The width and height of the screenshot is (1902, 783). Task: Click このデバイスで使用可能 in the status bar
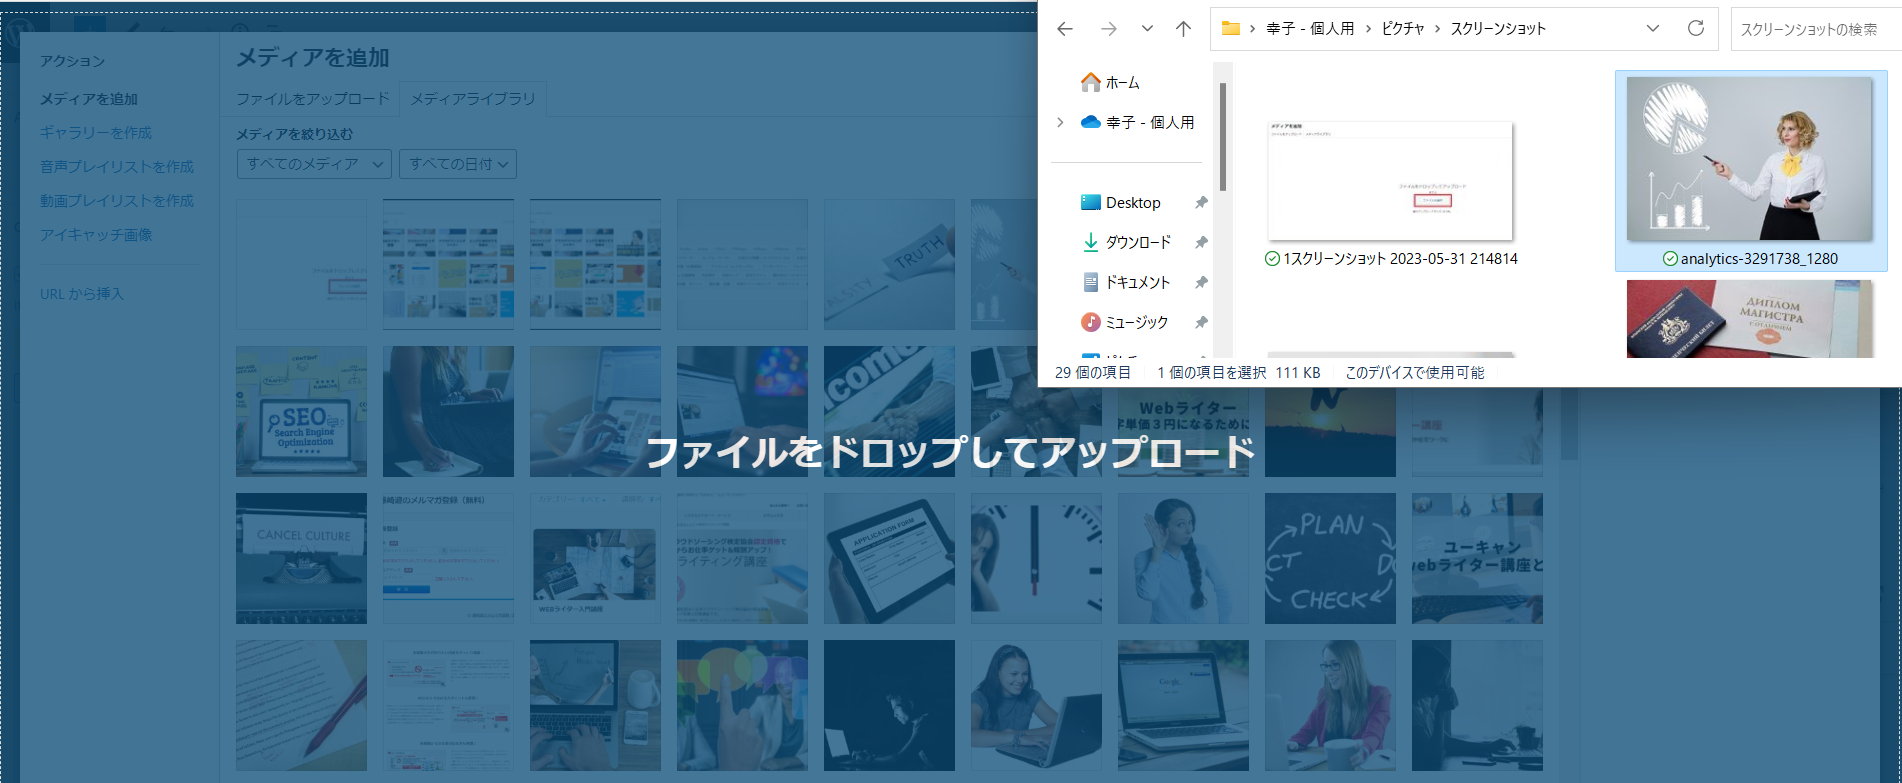pyautogui.click(x=1414, y=372)
